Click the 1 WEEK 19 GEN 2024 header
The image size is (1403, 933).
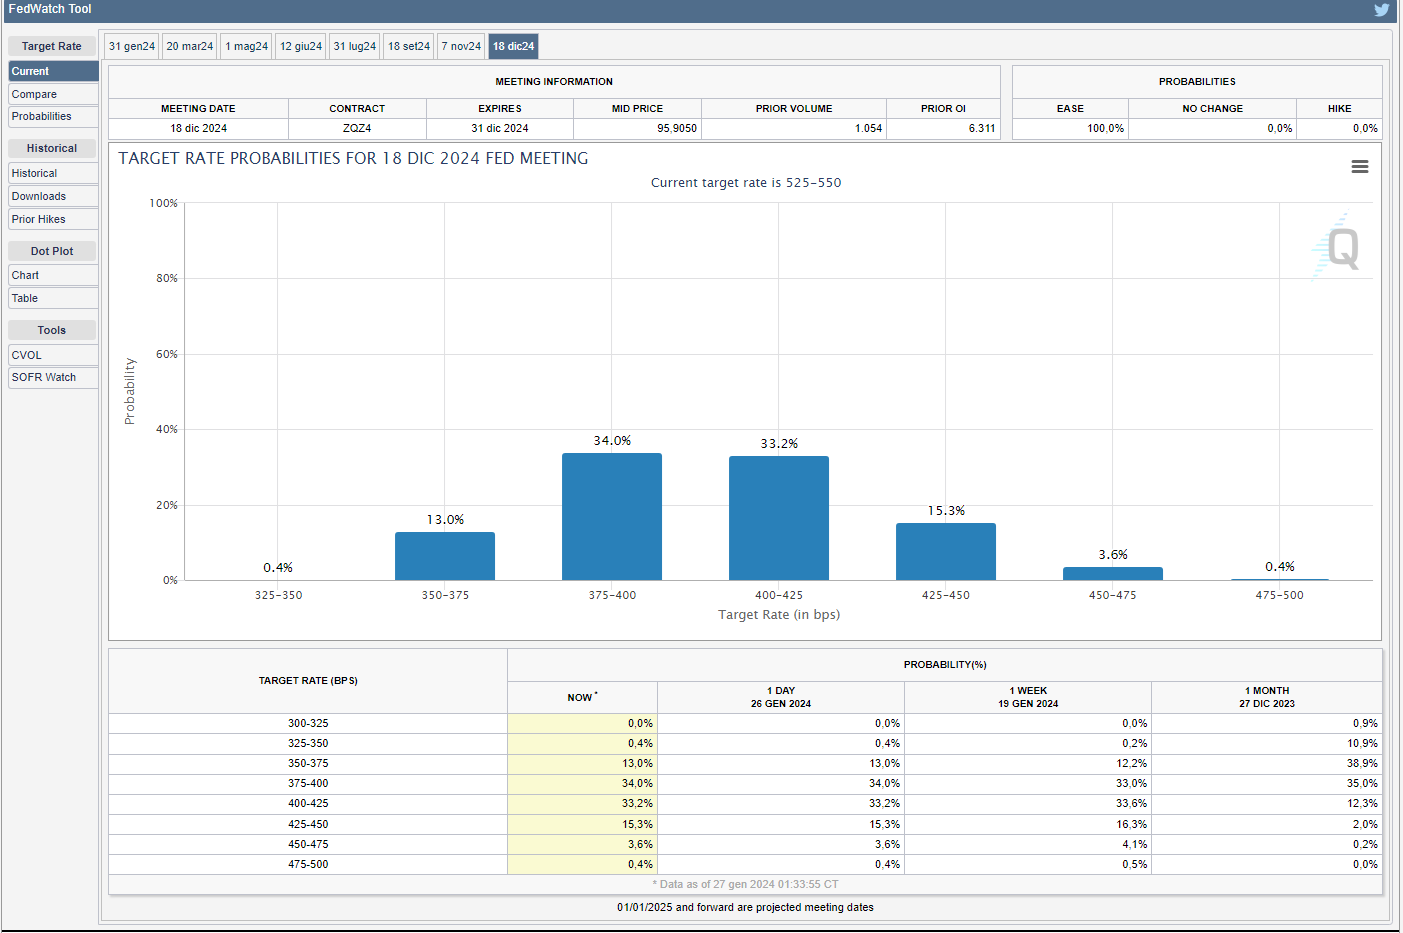[1028, 697]
